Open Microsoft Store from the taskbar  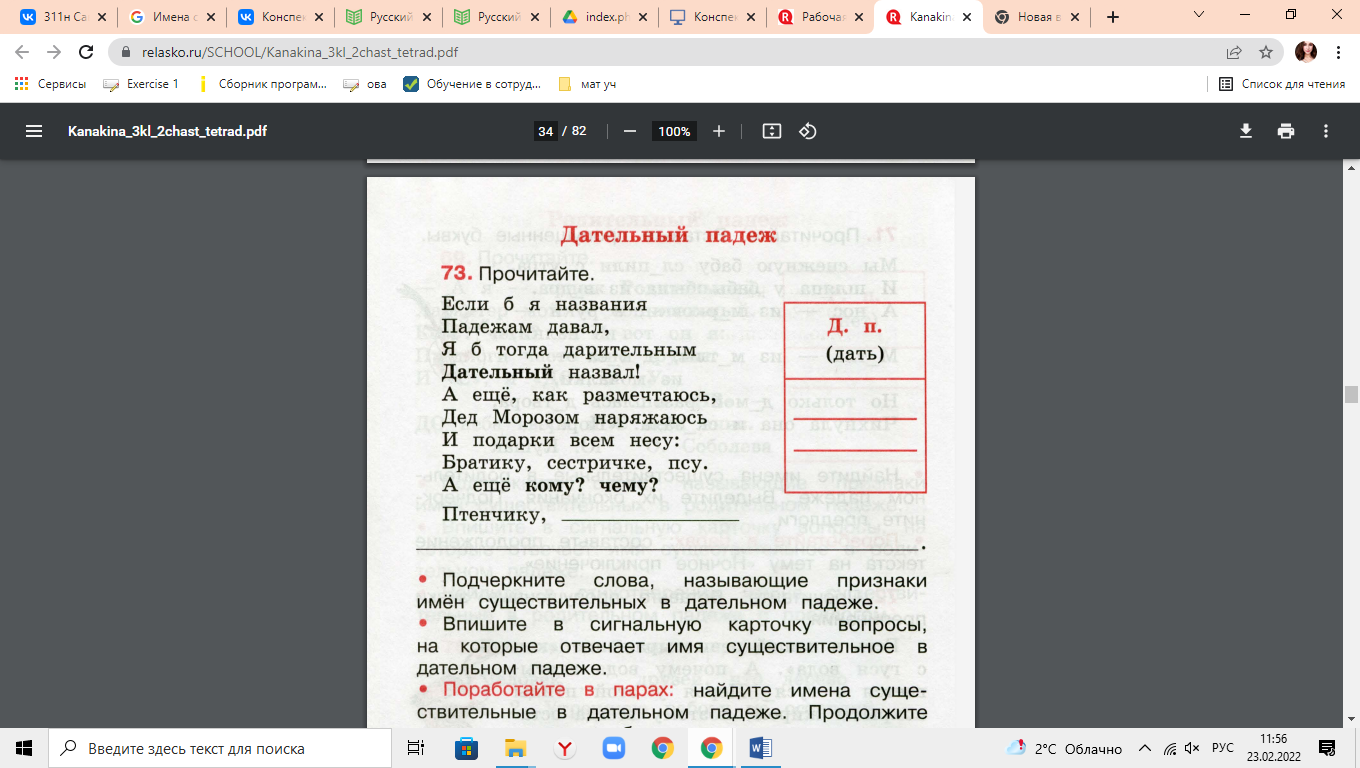[466, 748]
